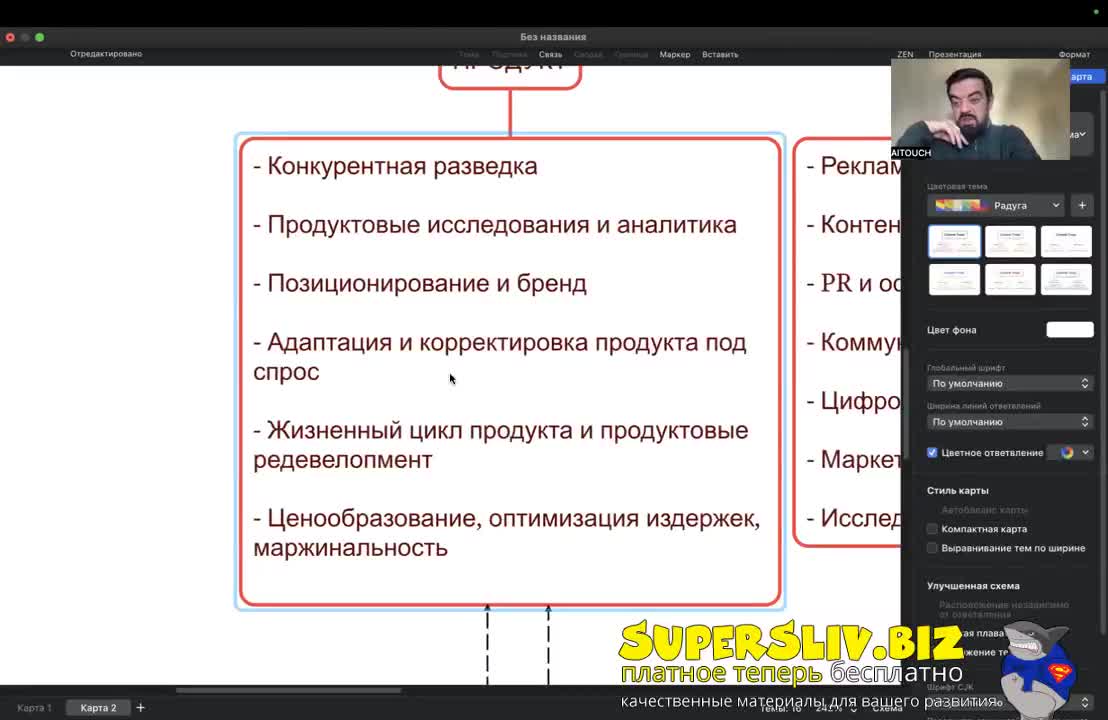Add a custom color theme with plus icon
Viewport: 1108px width, 720px height.
pyautogui.click(x=1082, y=205)
